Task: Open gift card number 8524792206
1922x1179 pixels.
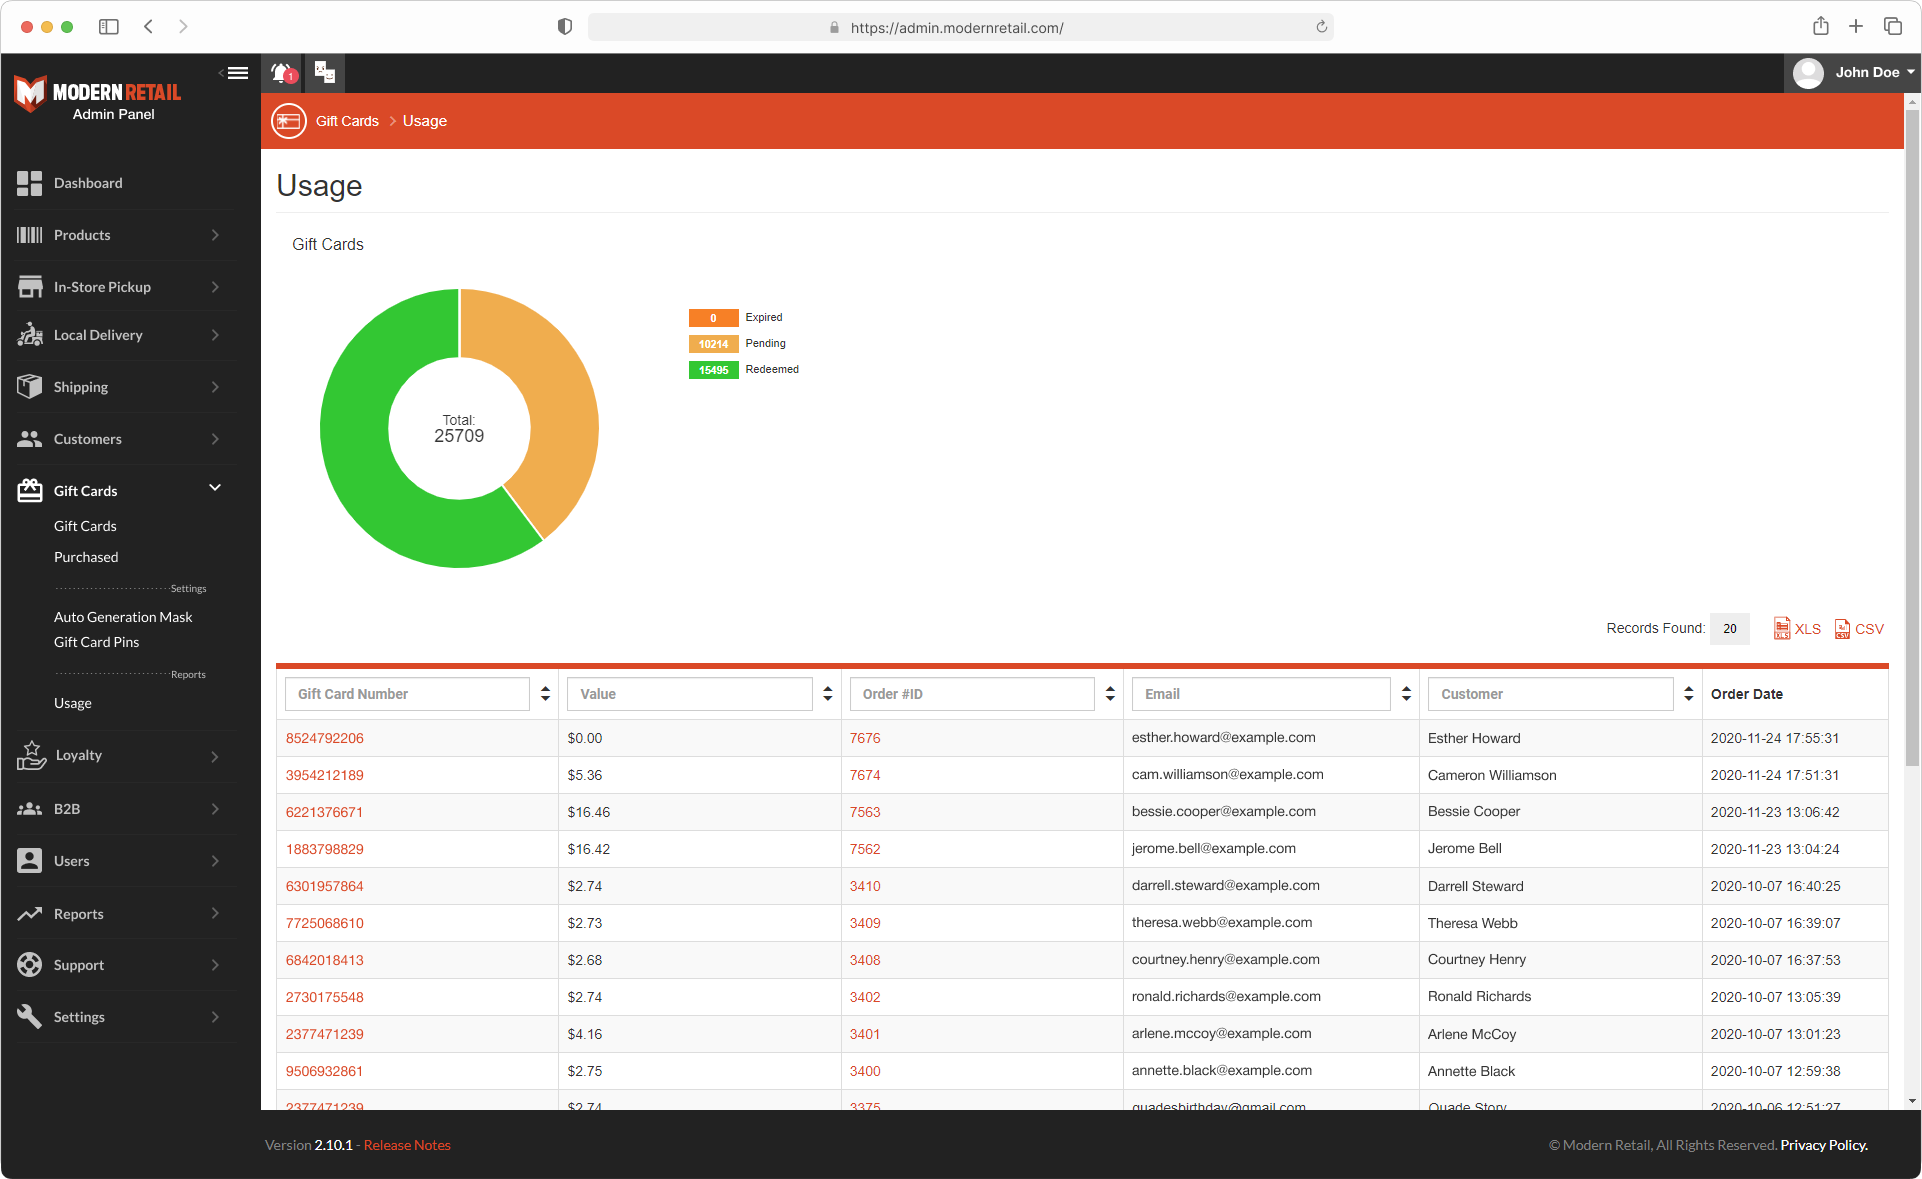Action: (325, 738)
